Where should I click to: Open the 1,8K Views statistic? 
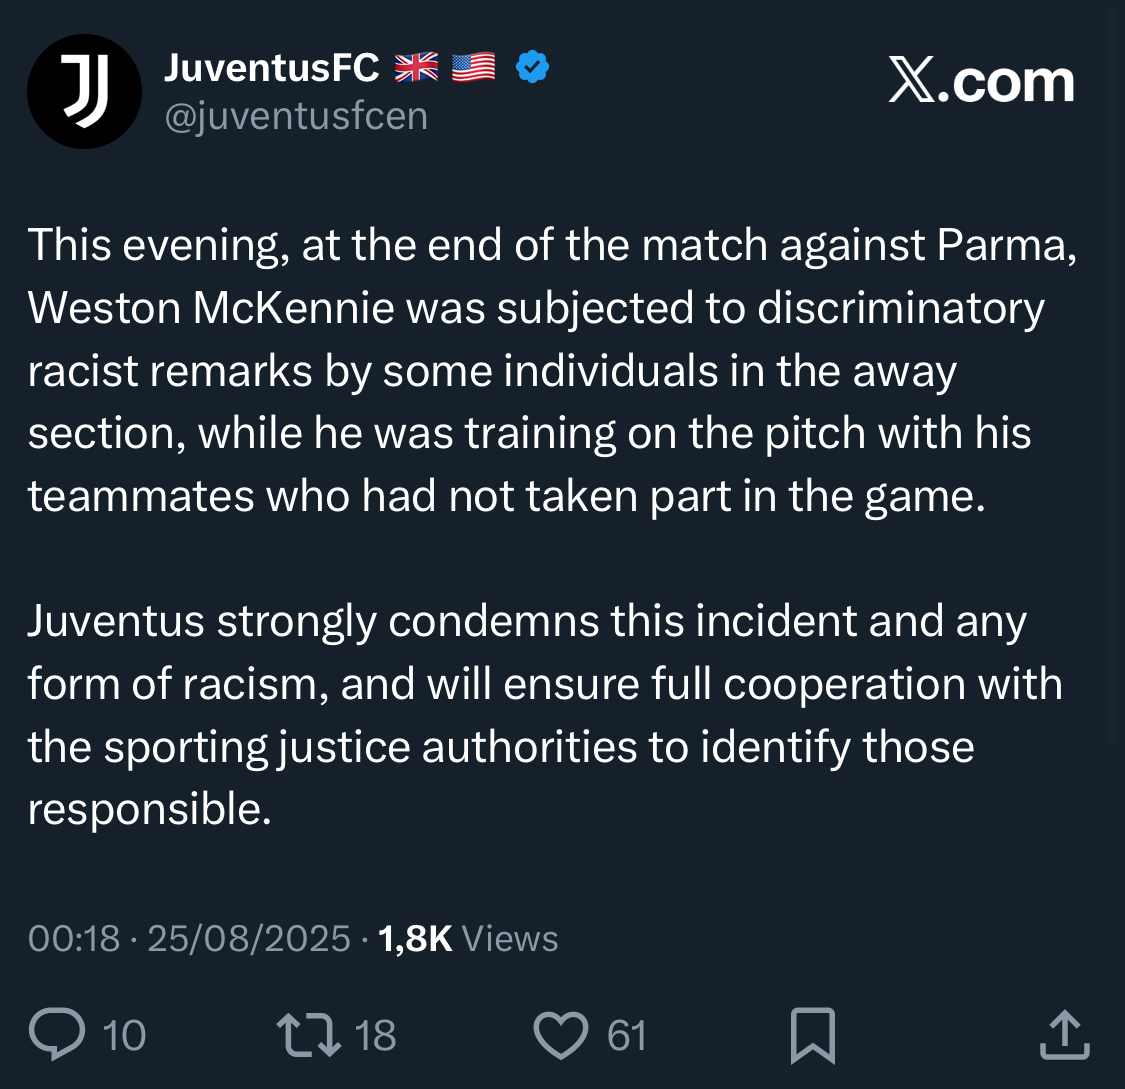coord(468,939)
